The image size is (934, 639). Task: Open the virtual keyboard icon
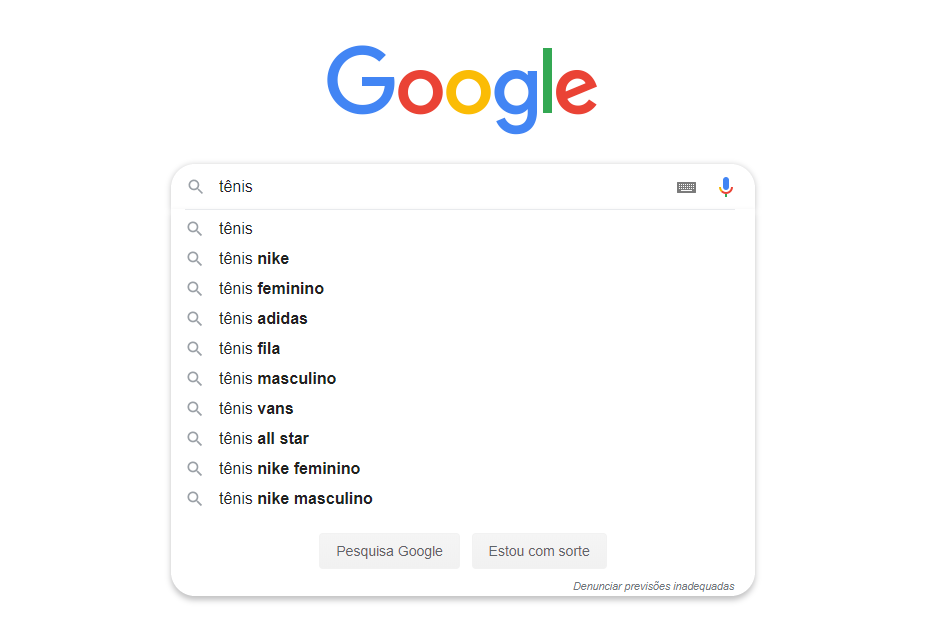686,186
